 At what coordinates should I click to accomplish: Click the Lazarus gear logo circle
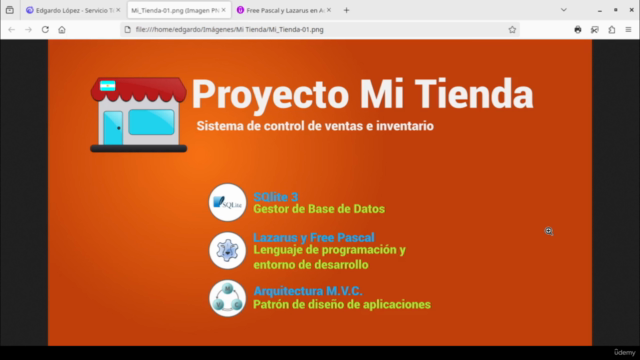227,251
